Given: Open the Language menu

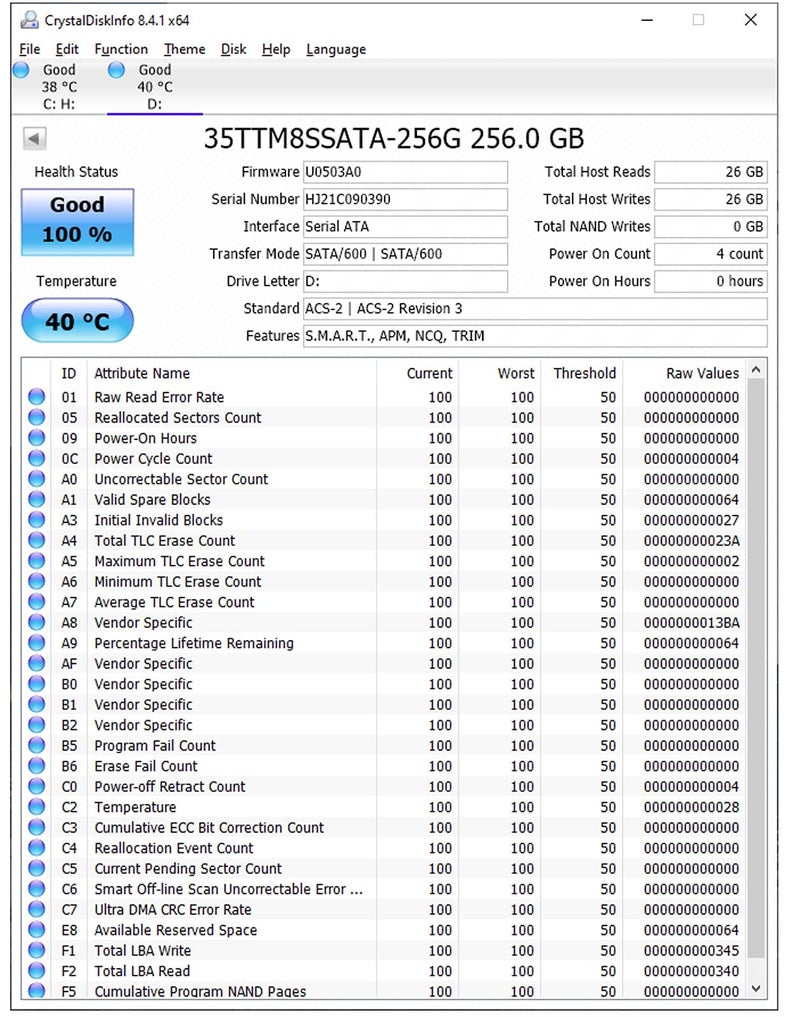Looking at the screenshot, I should [x=336, y=49].
